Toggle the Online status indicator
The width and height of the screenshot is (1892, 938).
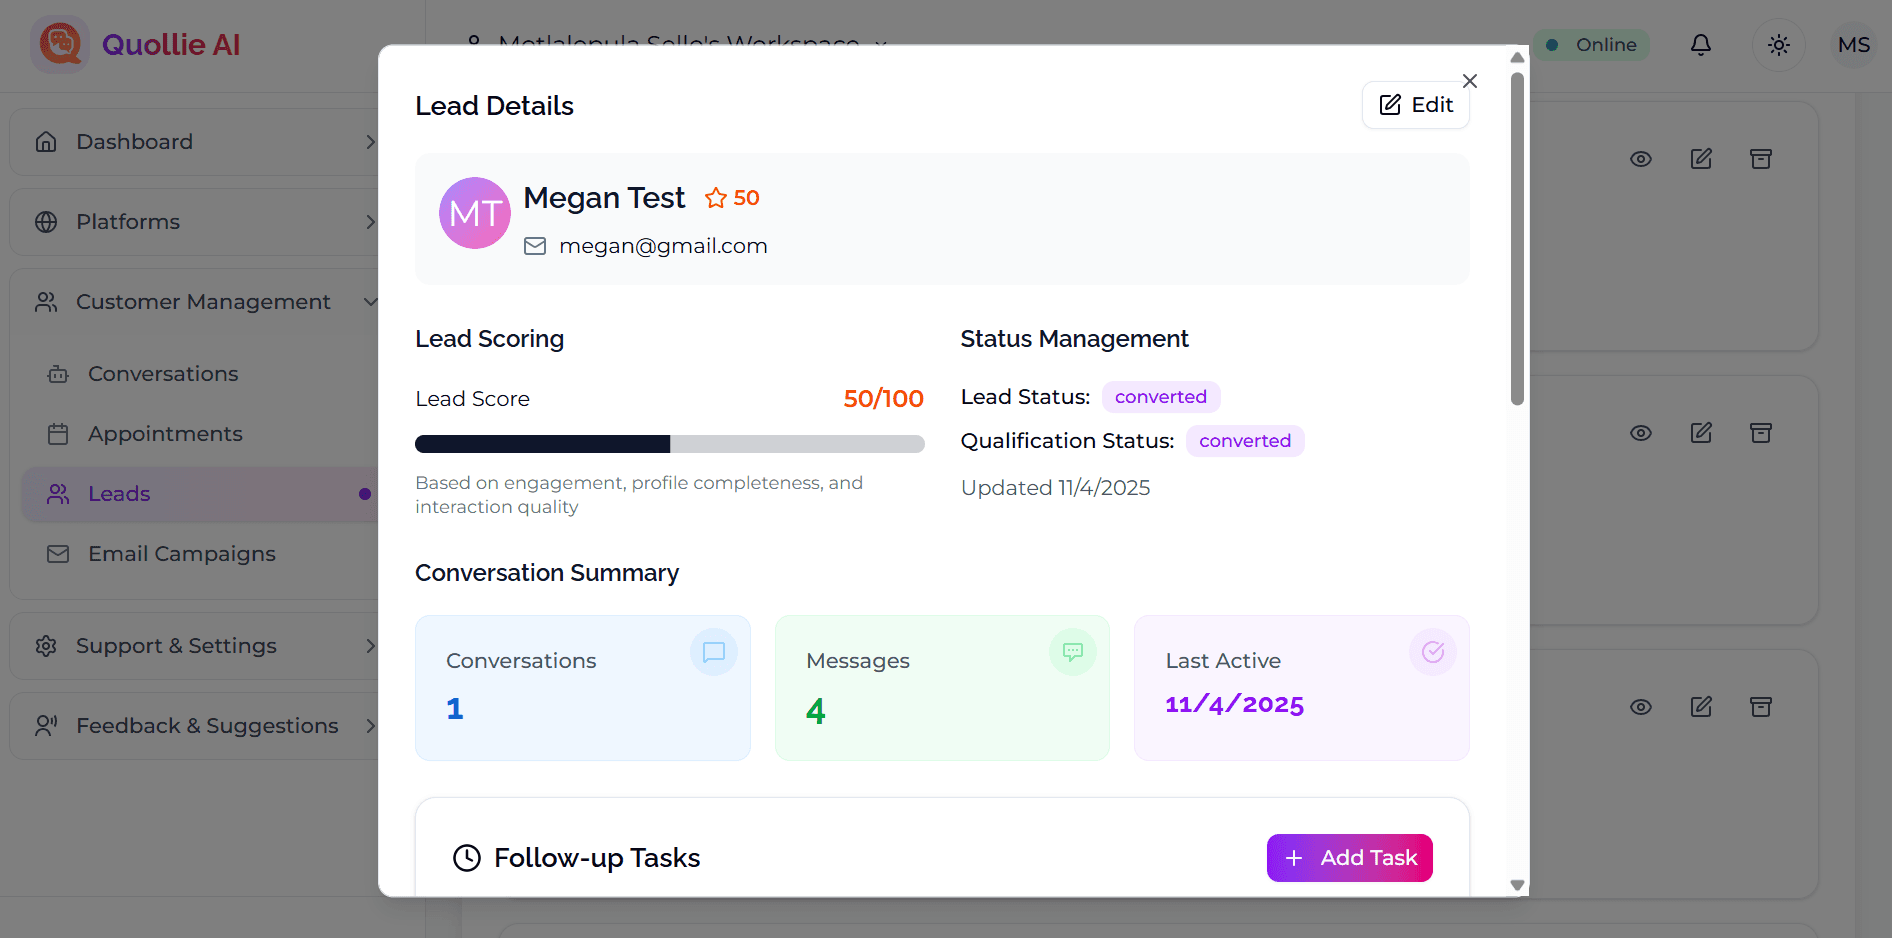click(1591, 44)
